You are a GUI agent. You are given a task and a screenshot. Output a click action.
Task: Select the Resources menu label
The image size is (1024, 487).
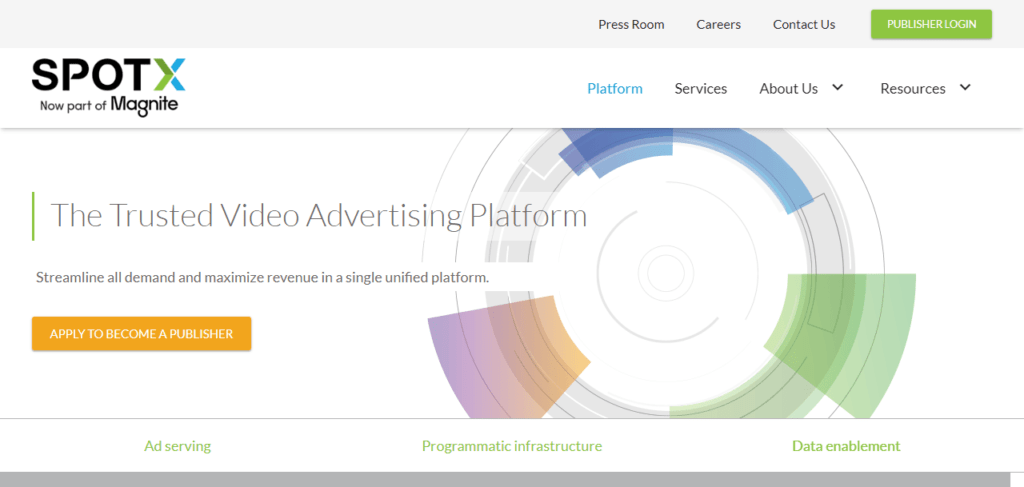tap(912, 89)
